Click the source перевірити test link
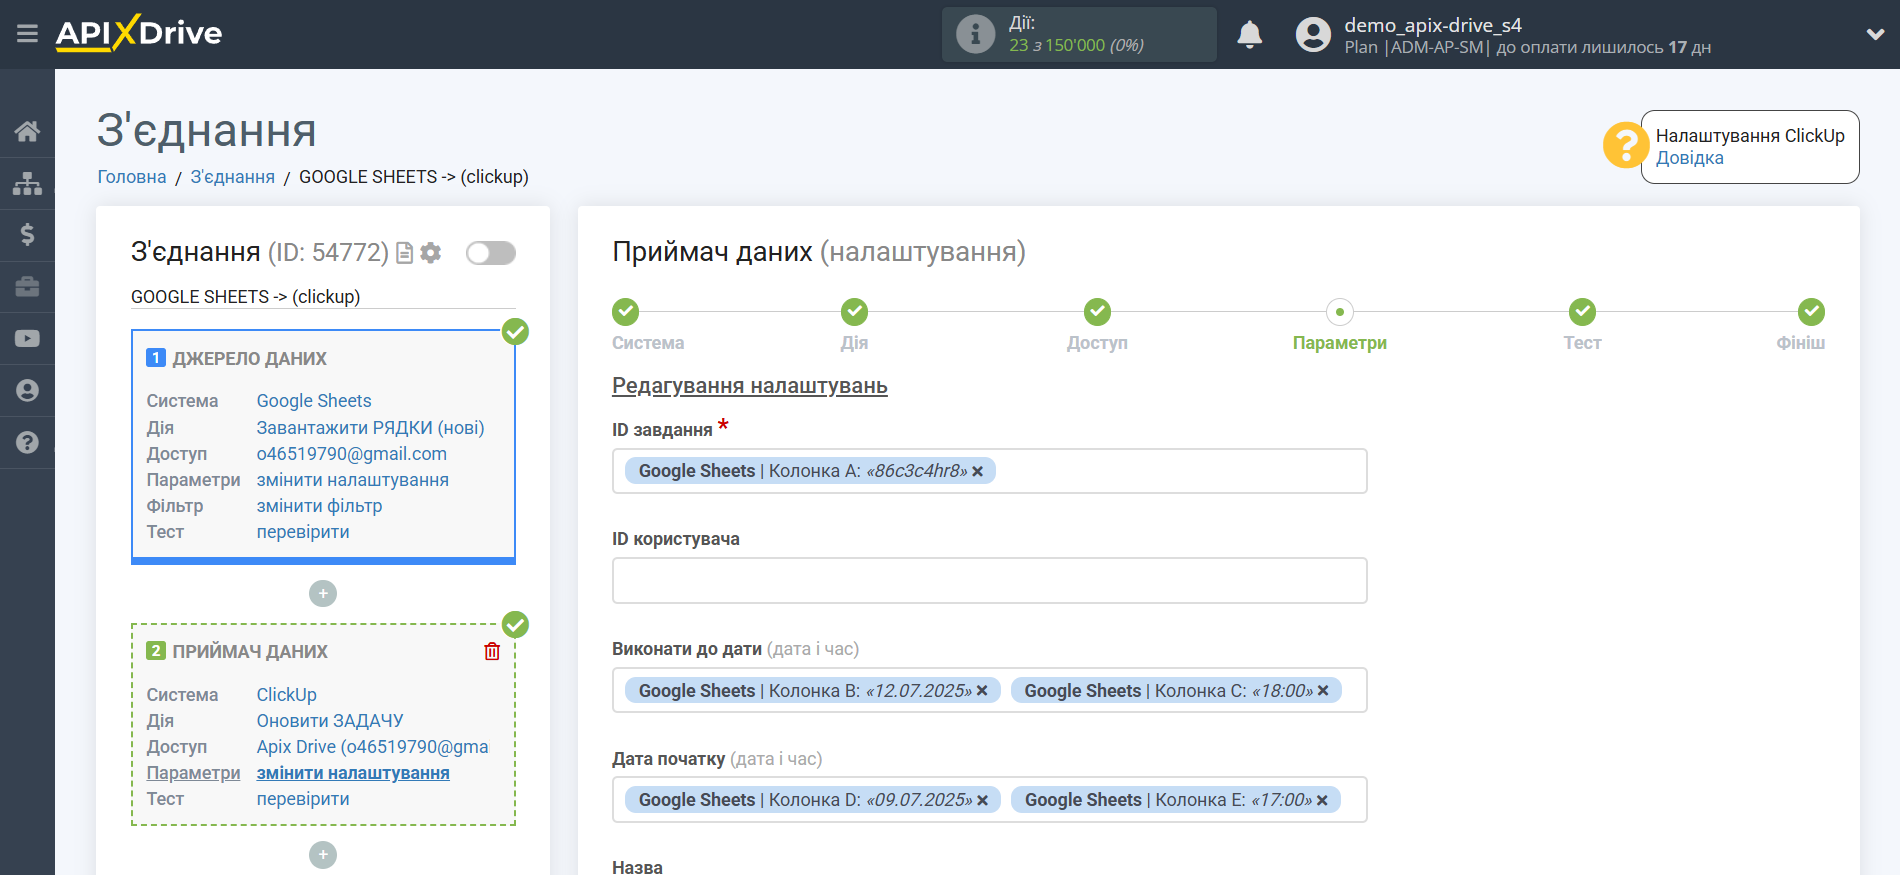1900x875 pixels. (x=303, y=532)
